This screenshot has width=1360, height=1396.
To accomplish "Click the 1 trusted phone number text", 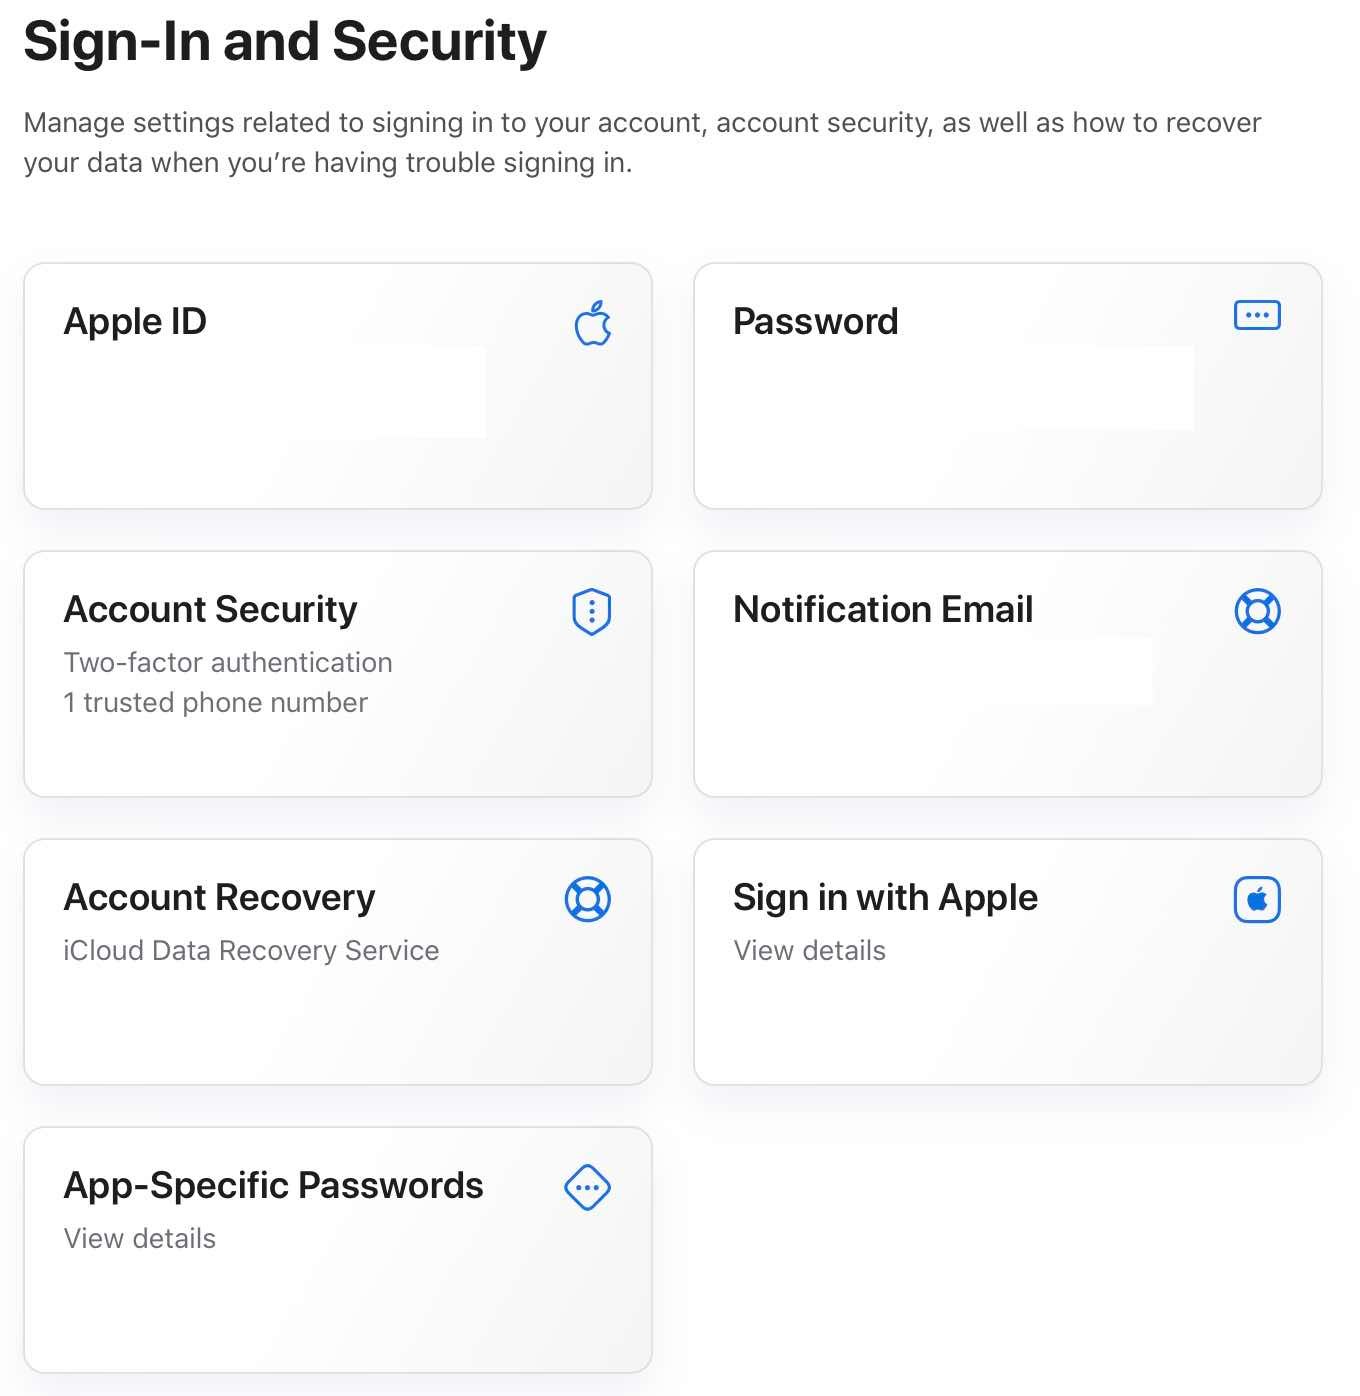I will (x=215, y=703).
